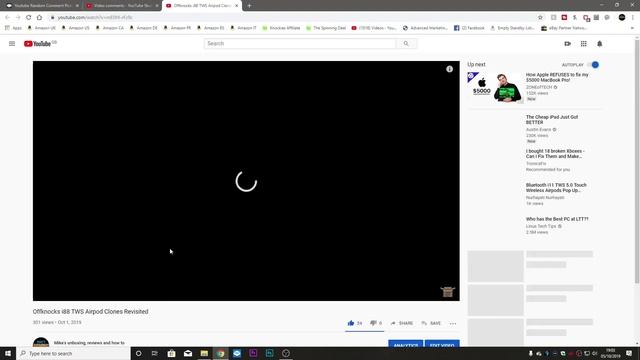Open 'How Apple REFUSES to fix' video title
This screenshot has width=640, height=360.
click(x=557, y=78)
